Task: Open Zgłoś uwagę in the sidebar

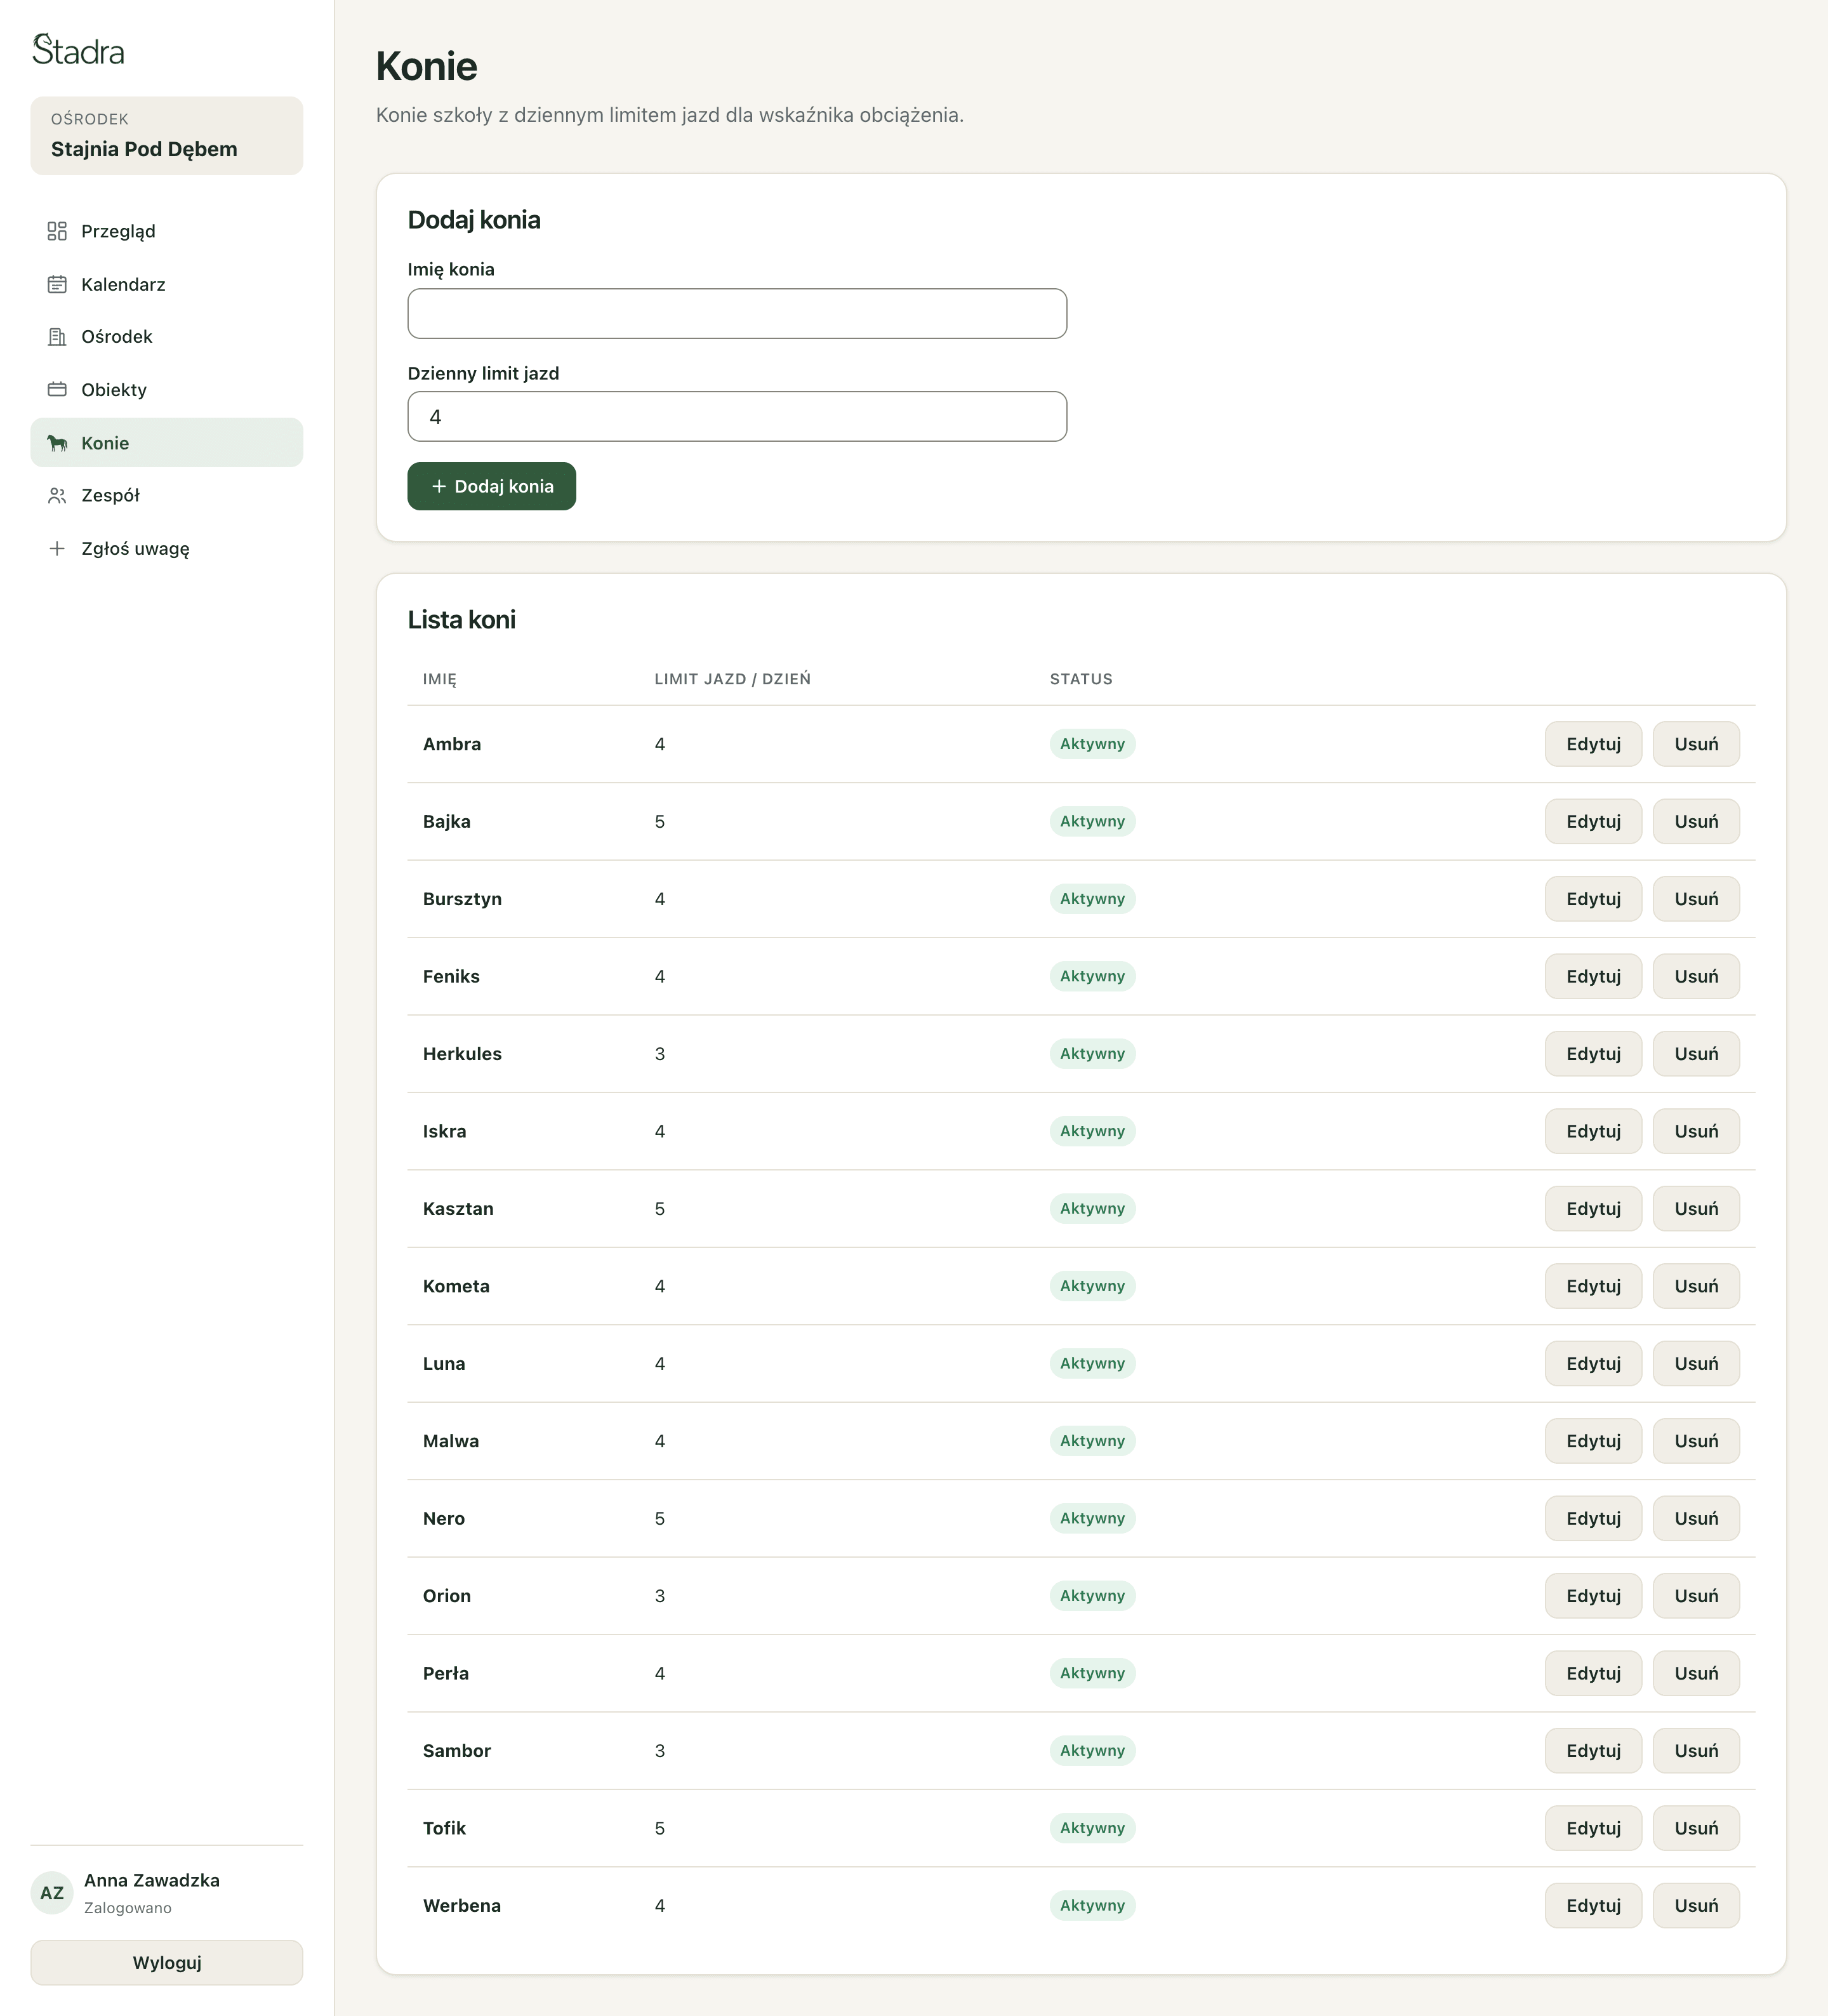Action: [167, 548]
